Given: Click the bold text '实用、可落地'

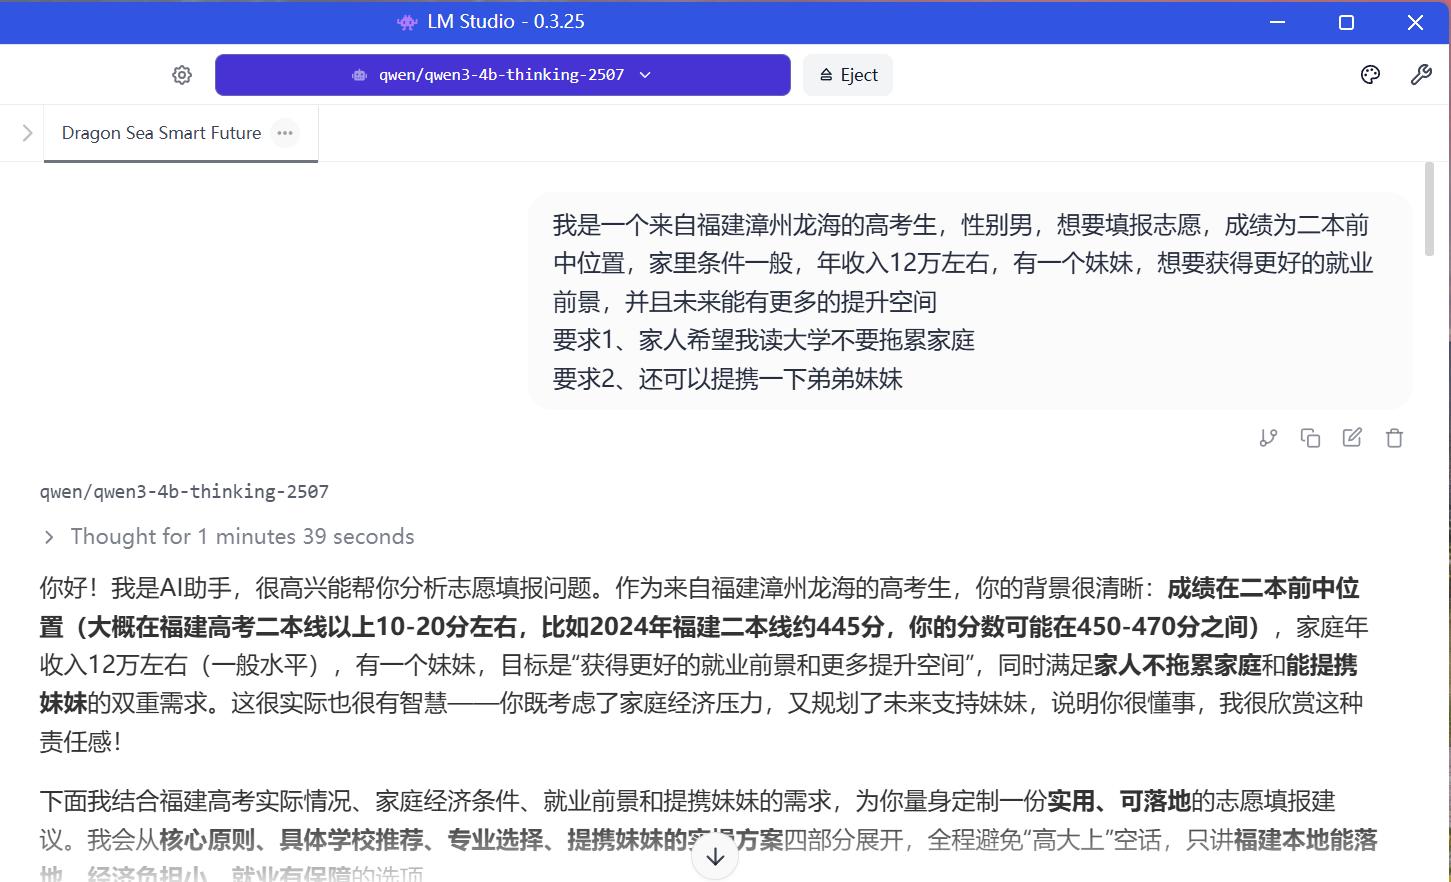Looking at the screenshot, I should click(1119, 801).
